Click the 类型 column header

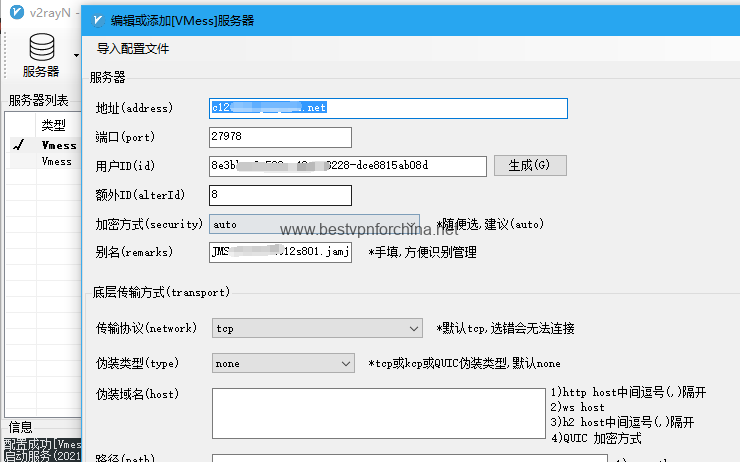[53, 125]
